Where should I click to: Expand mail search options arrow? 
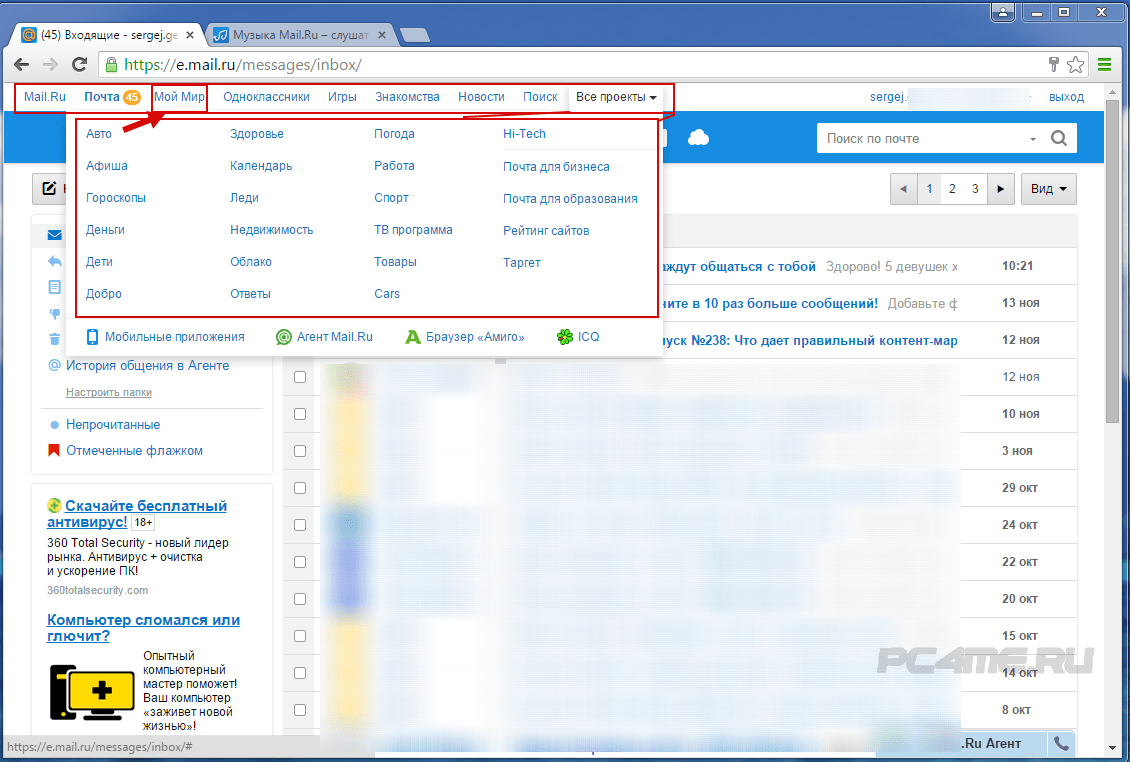click(1032, 139)
